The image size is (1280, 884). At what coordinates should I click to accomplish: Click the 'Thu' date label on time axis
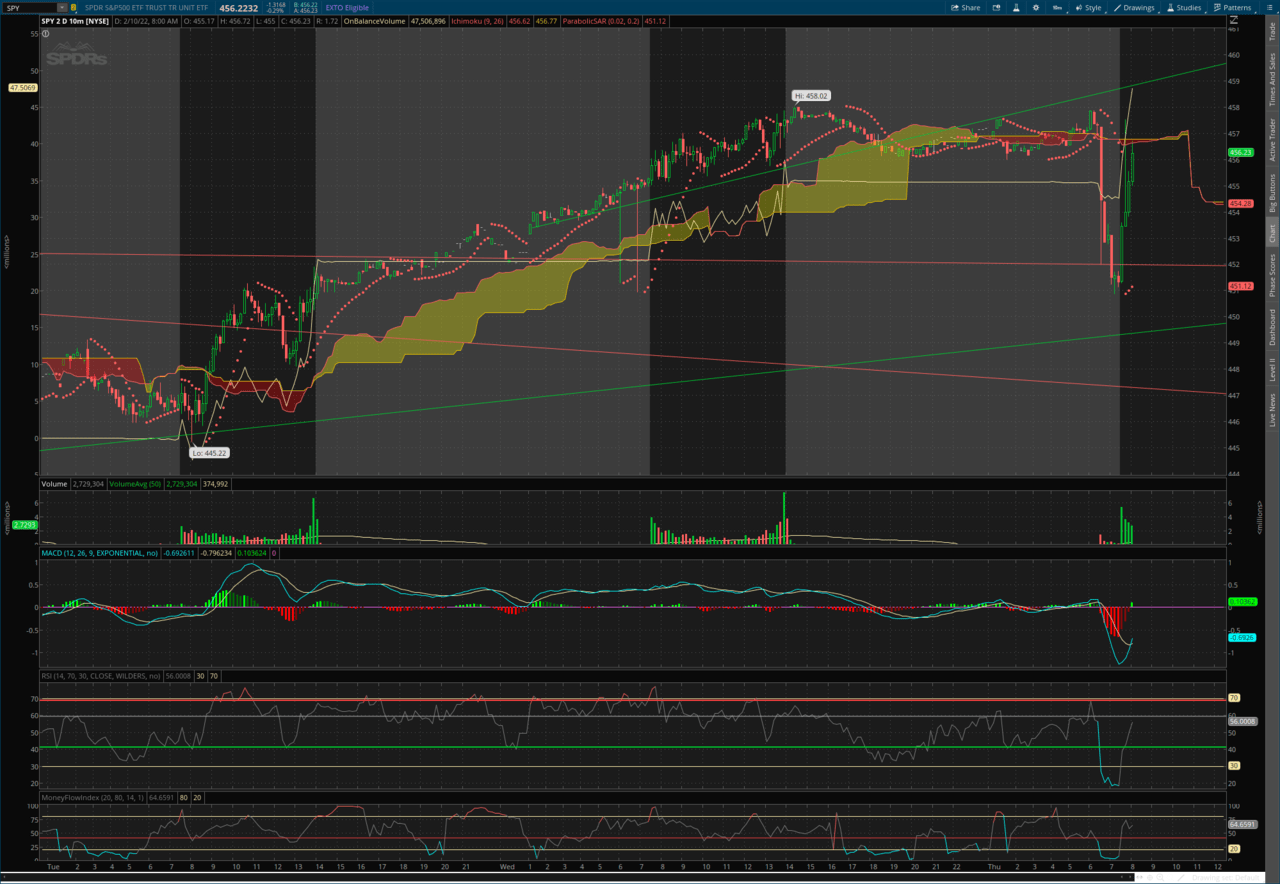[996, 866]
